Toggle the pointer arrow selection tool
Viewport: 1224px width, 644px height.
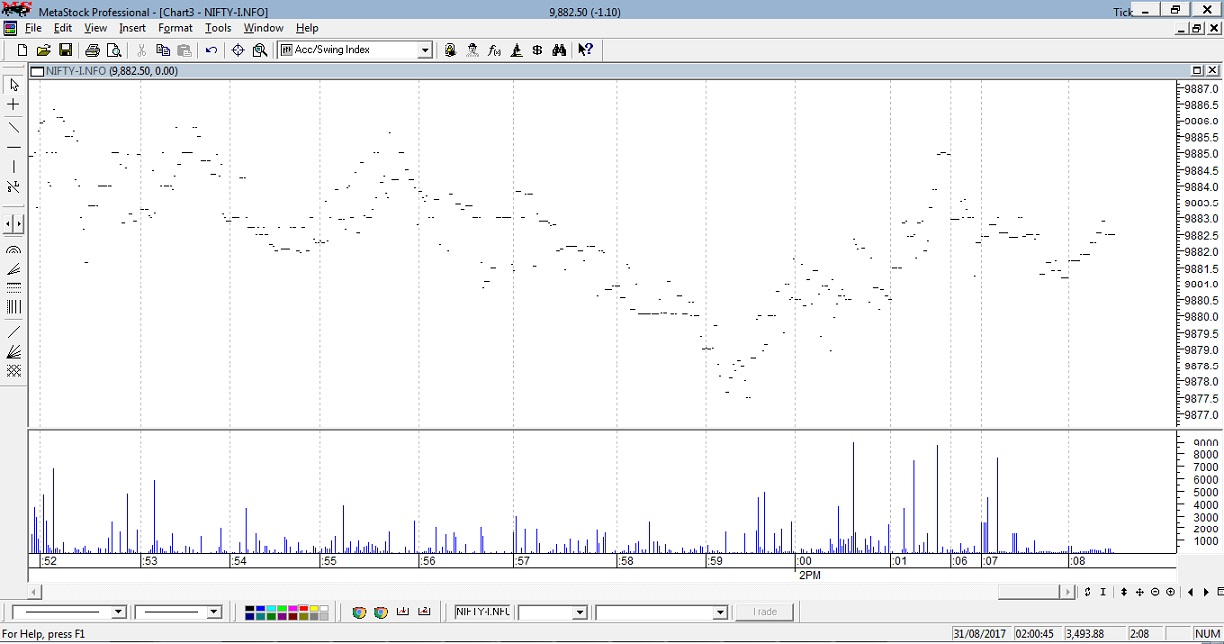(x=14, y=85)
